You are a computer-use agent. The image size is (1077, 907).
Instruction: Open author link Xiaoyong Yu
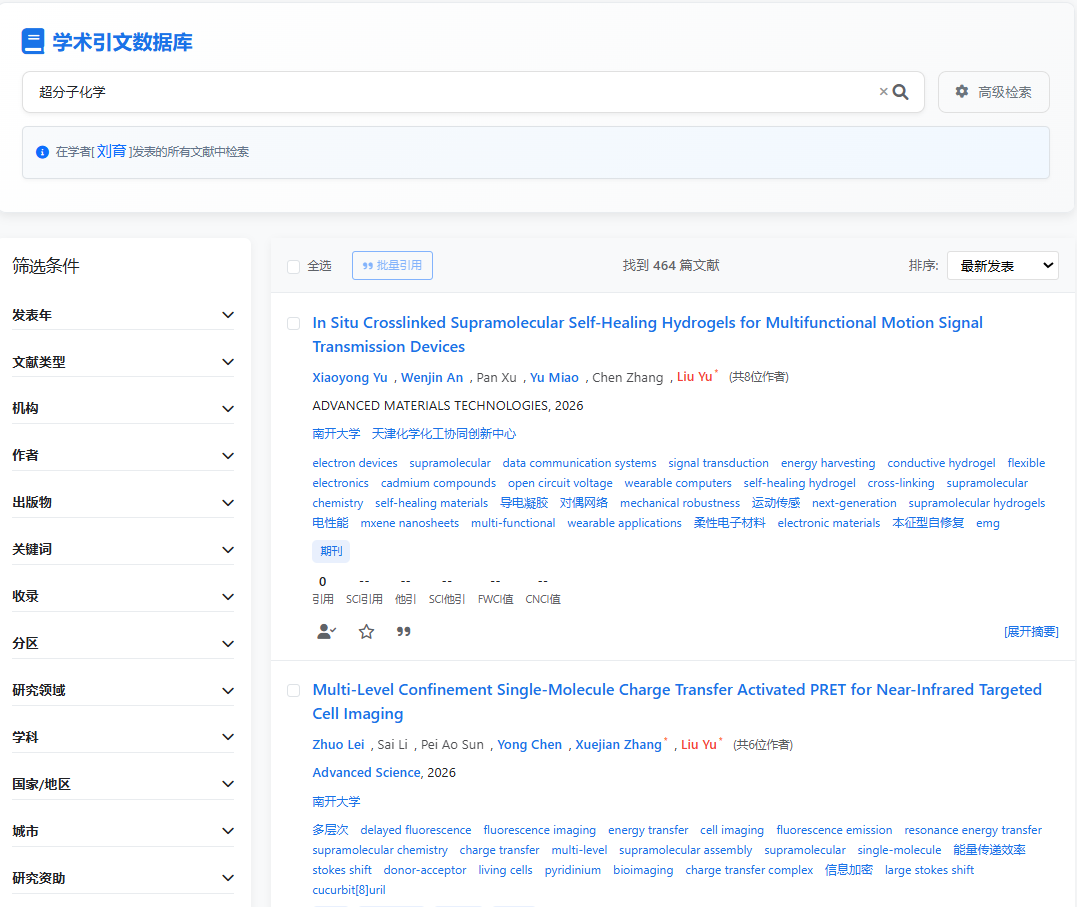point(350,377)
